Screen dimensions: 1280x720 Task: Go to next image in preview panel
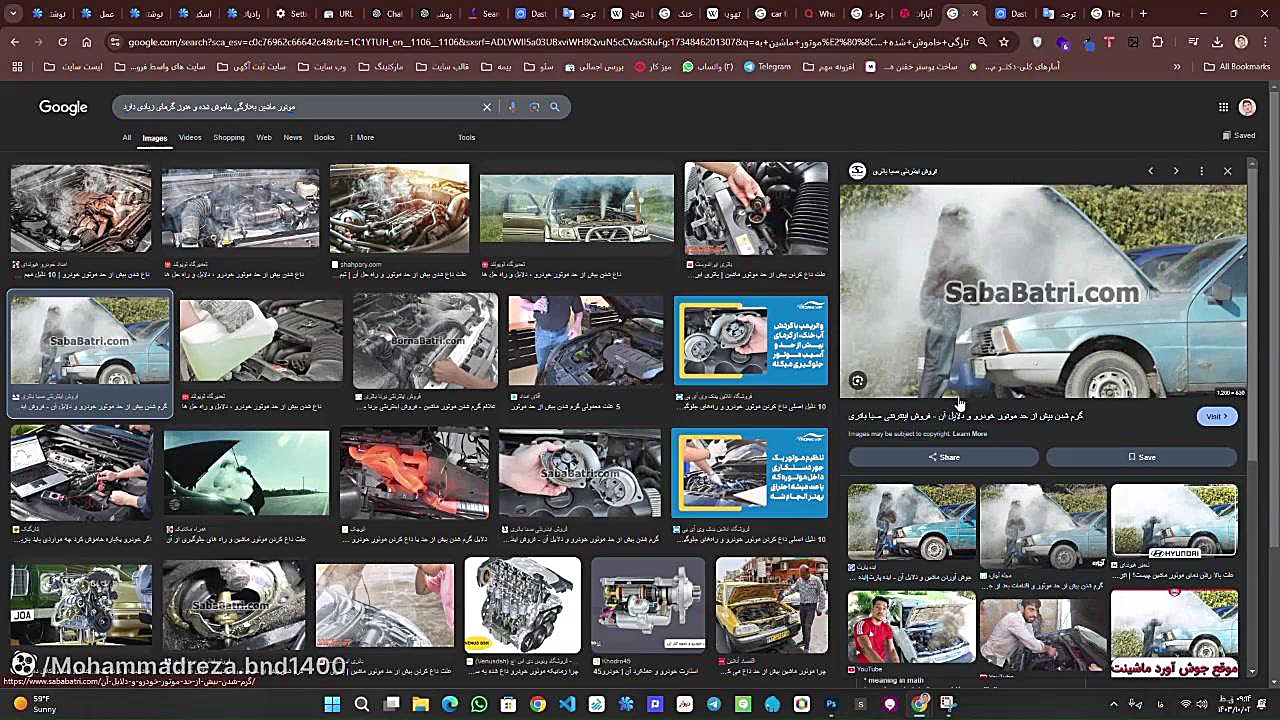pos(1176,171)
